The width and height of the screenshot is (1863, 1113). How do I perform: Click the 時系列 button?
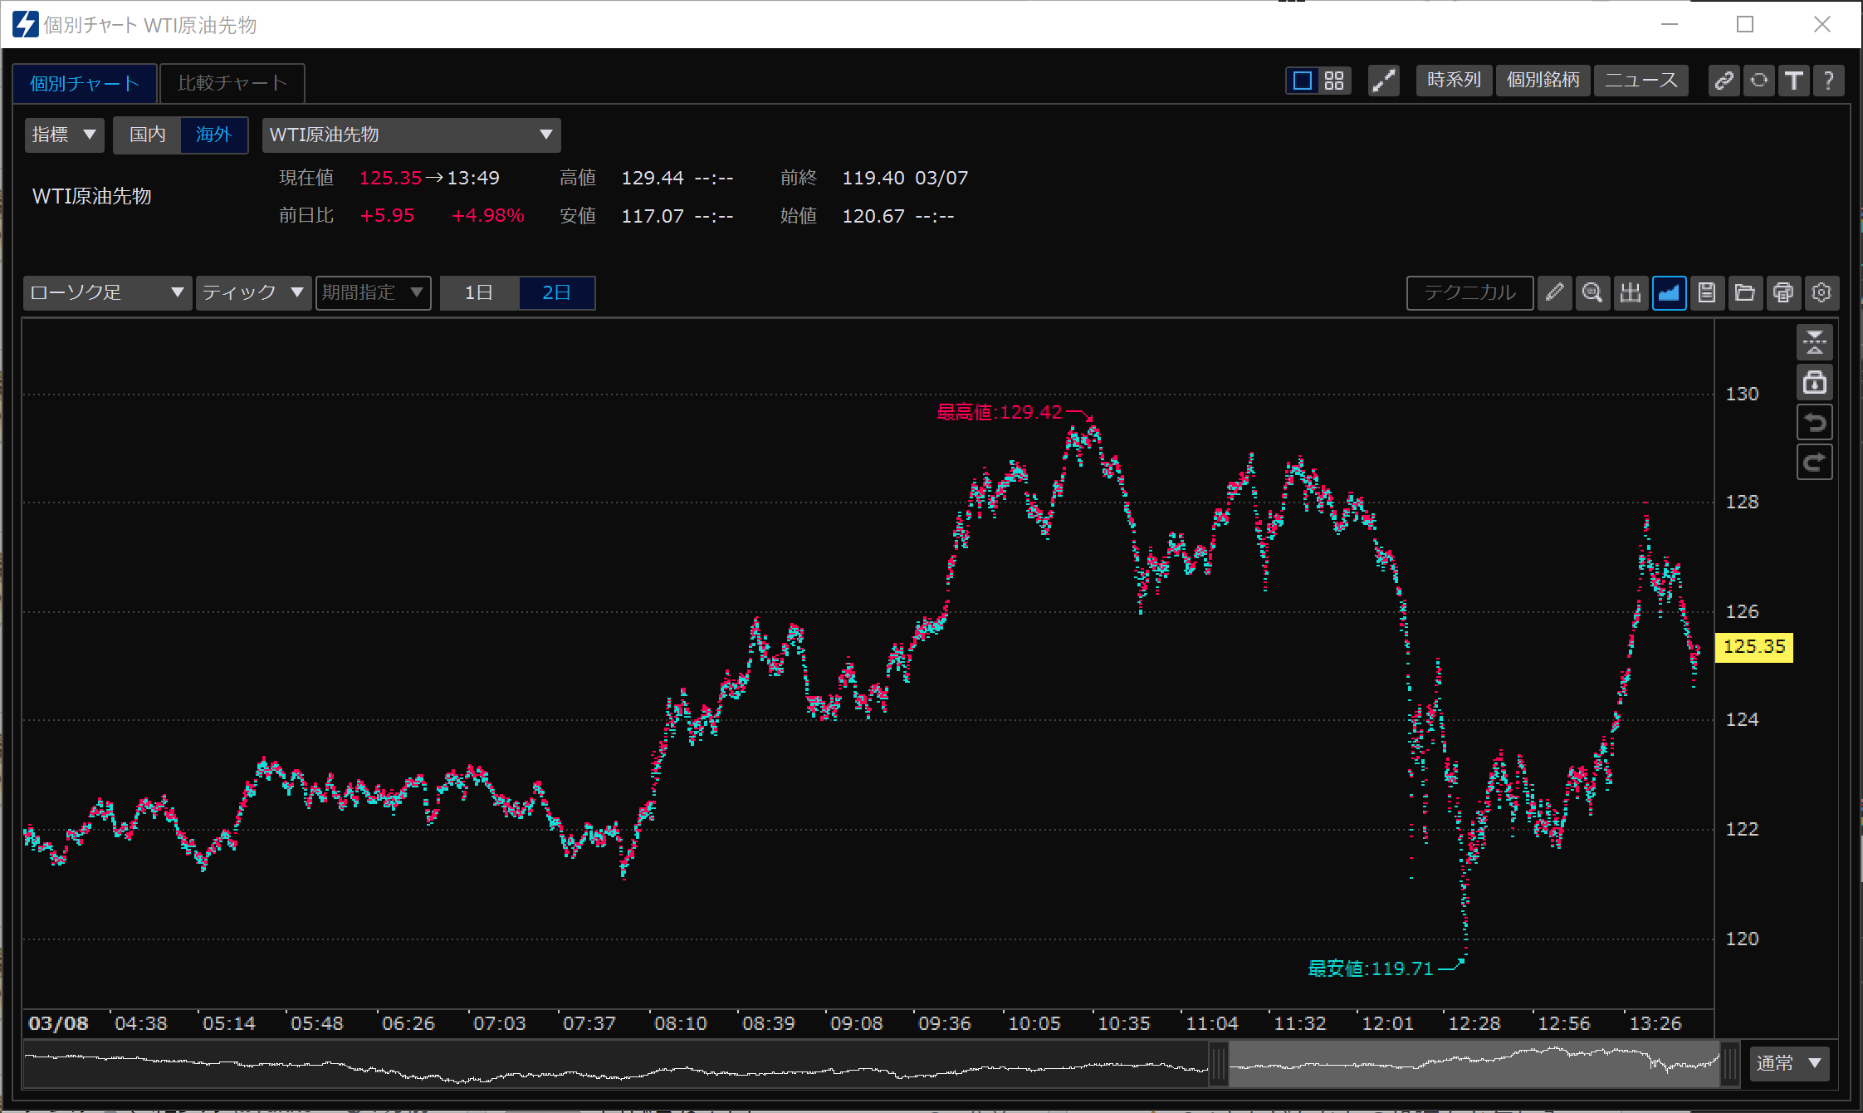coord(1453,81)
